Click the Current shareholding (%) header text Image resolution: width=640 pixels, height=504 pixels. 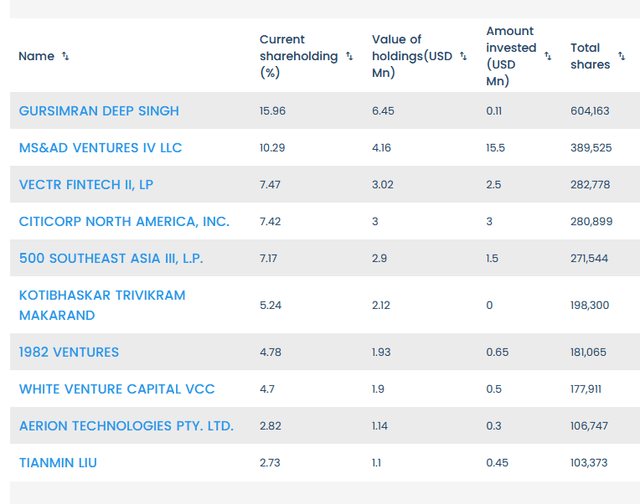(x=298, y=56)
